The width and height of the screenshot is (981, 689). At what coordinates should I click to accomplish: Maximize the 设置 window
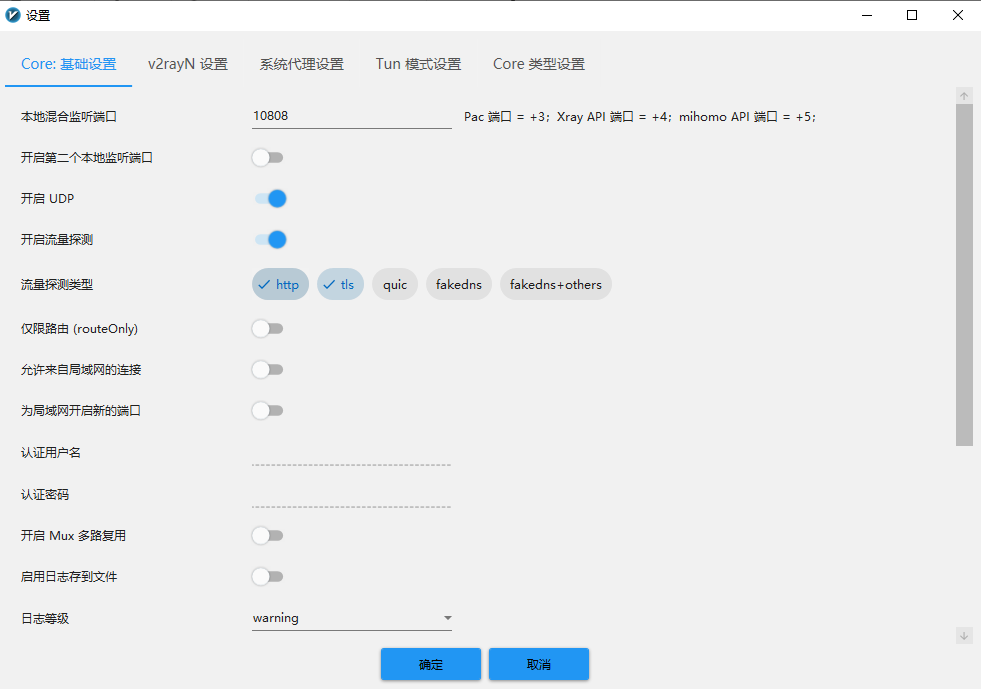pyautogui.click(x=912, y=15)
